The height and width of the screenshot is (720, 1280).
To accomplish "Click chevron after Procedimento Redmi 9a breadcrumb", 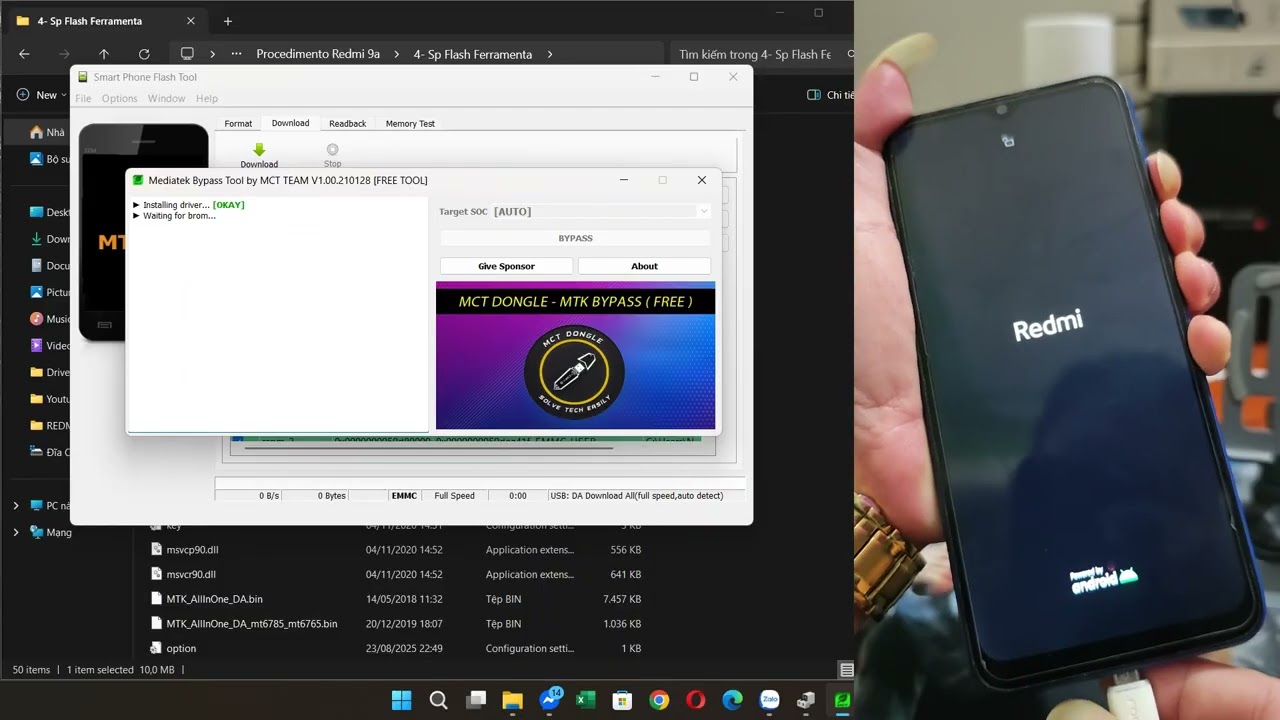I will [397, 54].
